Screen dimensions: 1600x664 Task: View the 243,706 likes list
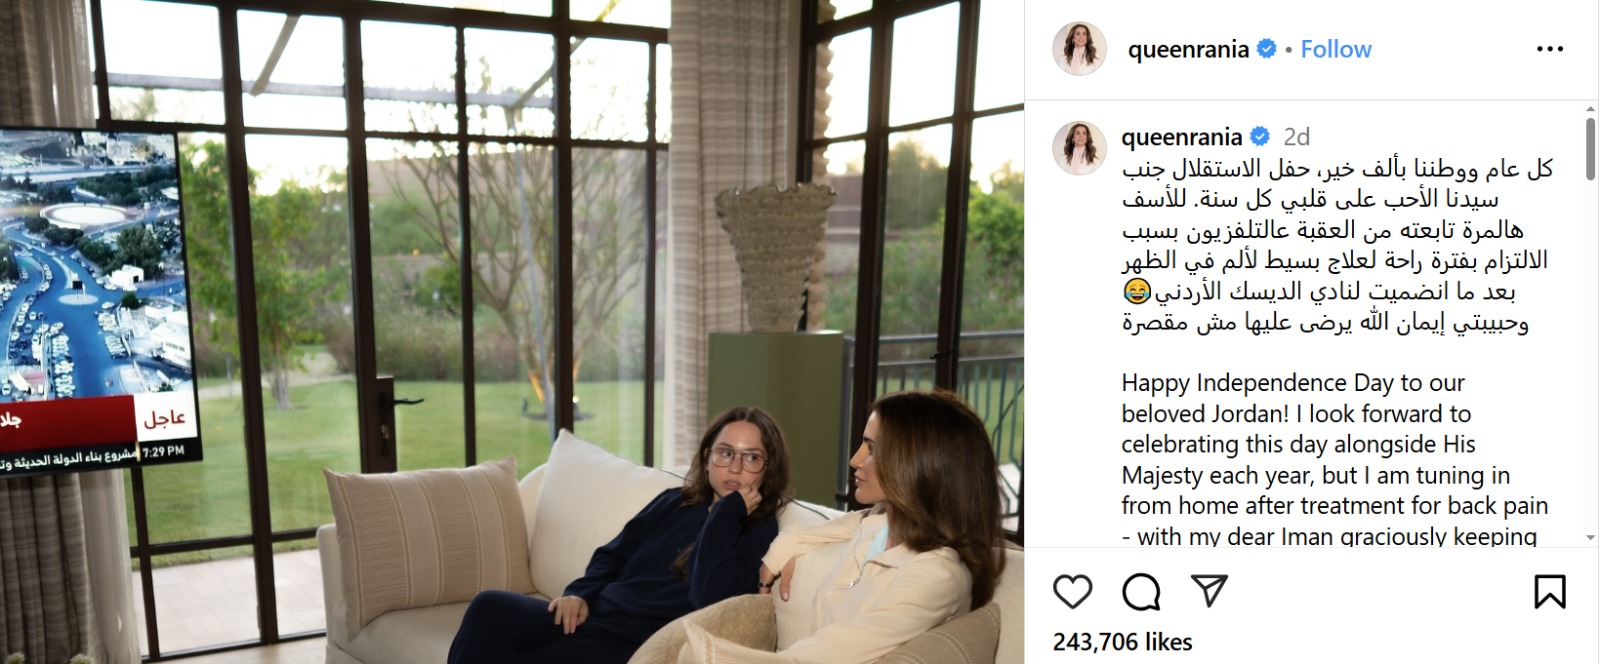pos(1122,642)
